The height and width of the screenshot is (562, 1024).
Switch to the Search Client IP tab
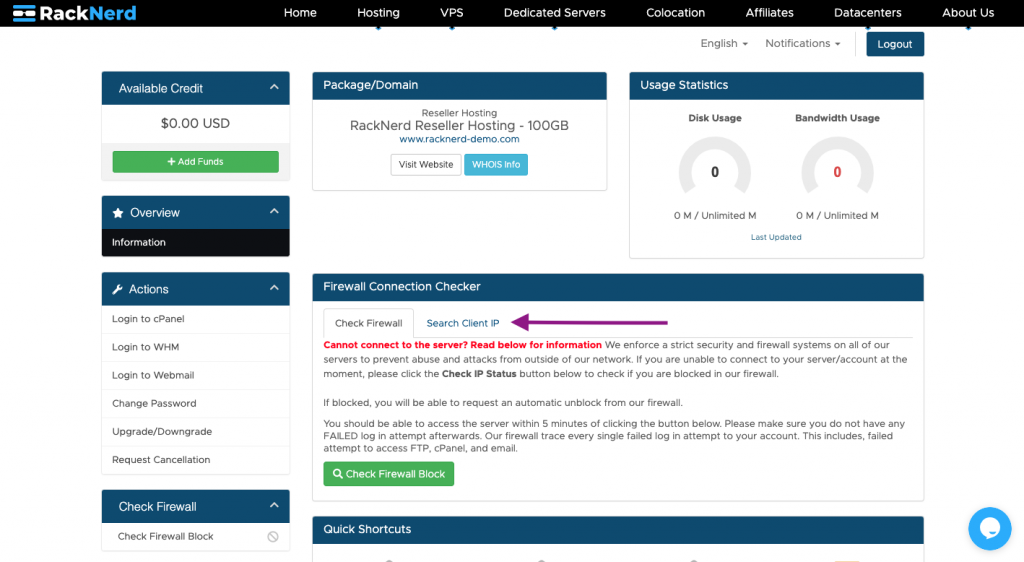point(462,323)
